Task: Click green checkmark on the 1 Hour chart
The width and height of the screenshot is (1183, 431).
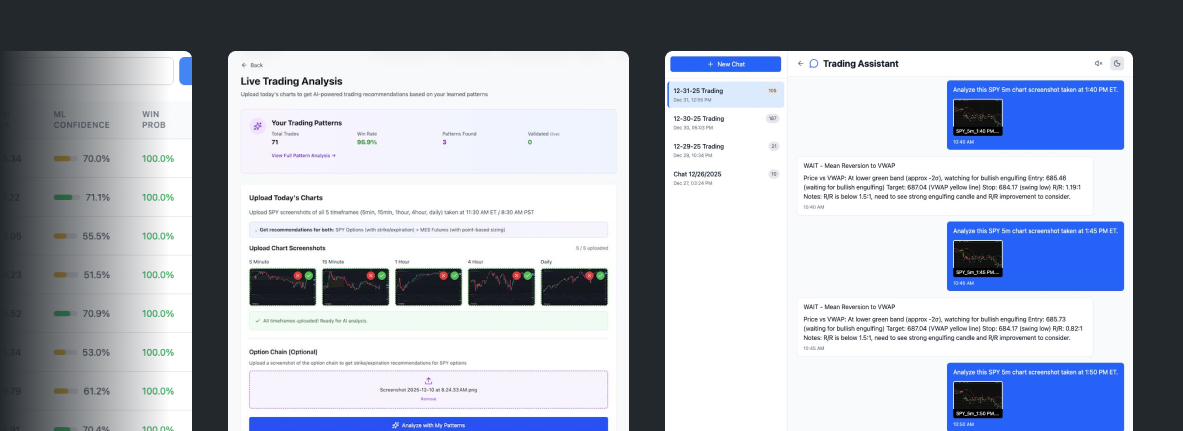Action: [x=454, y=276]
